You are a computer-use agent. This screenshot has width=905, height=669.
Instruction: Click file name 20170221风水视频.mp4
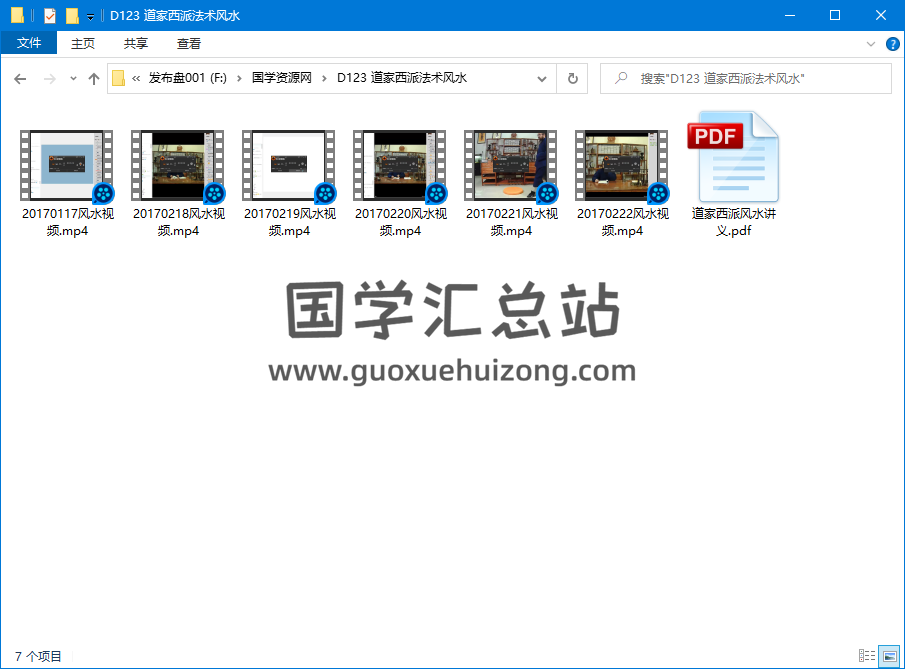coord(511,222)
